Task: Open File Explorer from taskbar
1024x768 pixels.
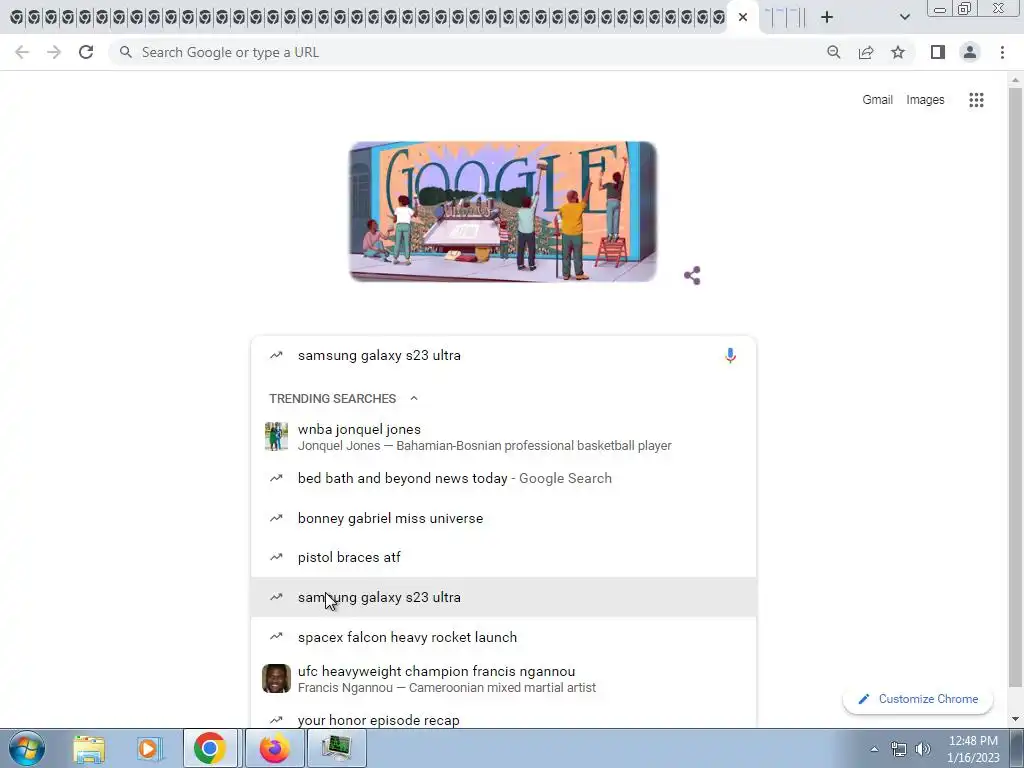Action: 89,748
